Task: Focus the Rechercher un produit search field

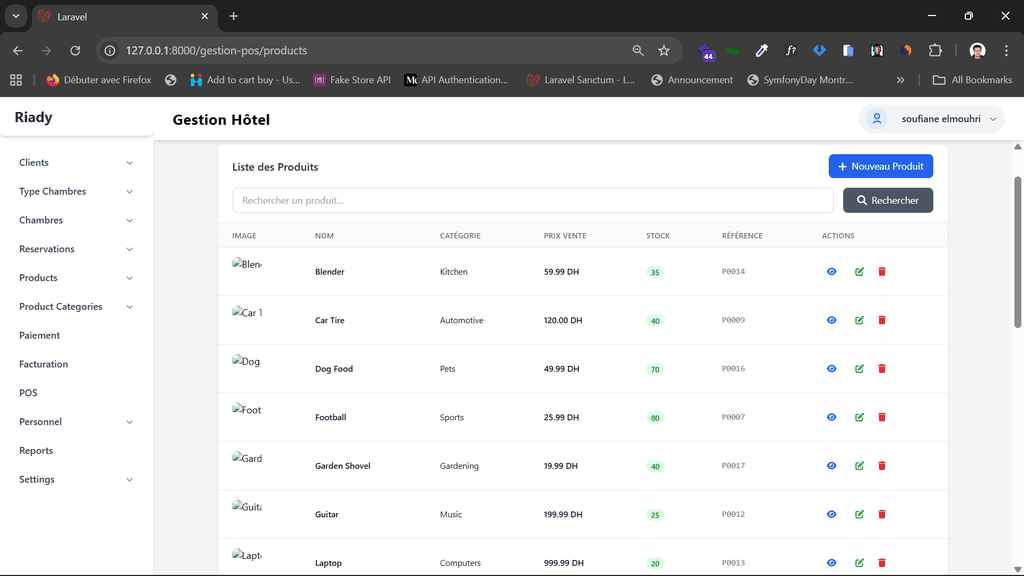Action: pyautogui.click(x=532, y=200)
